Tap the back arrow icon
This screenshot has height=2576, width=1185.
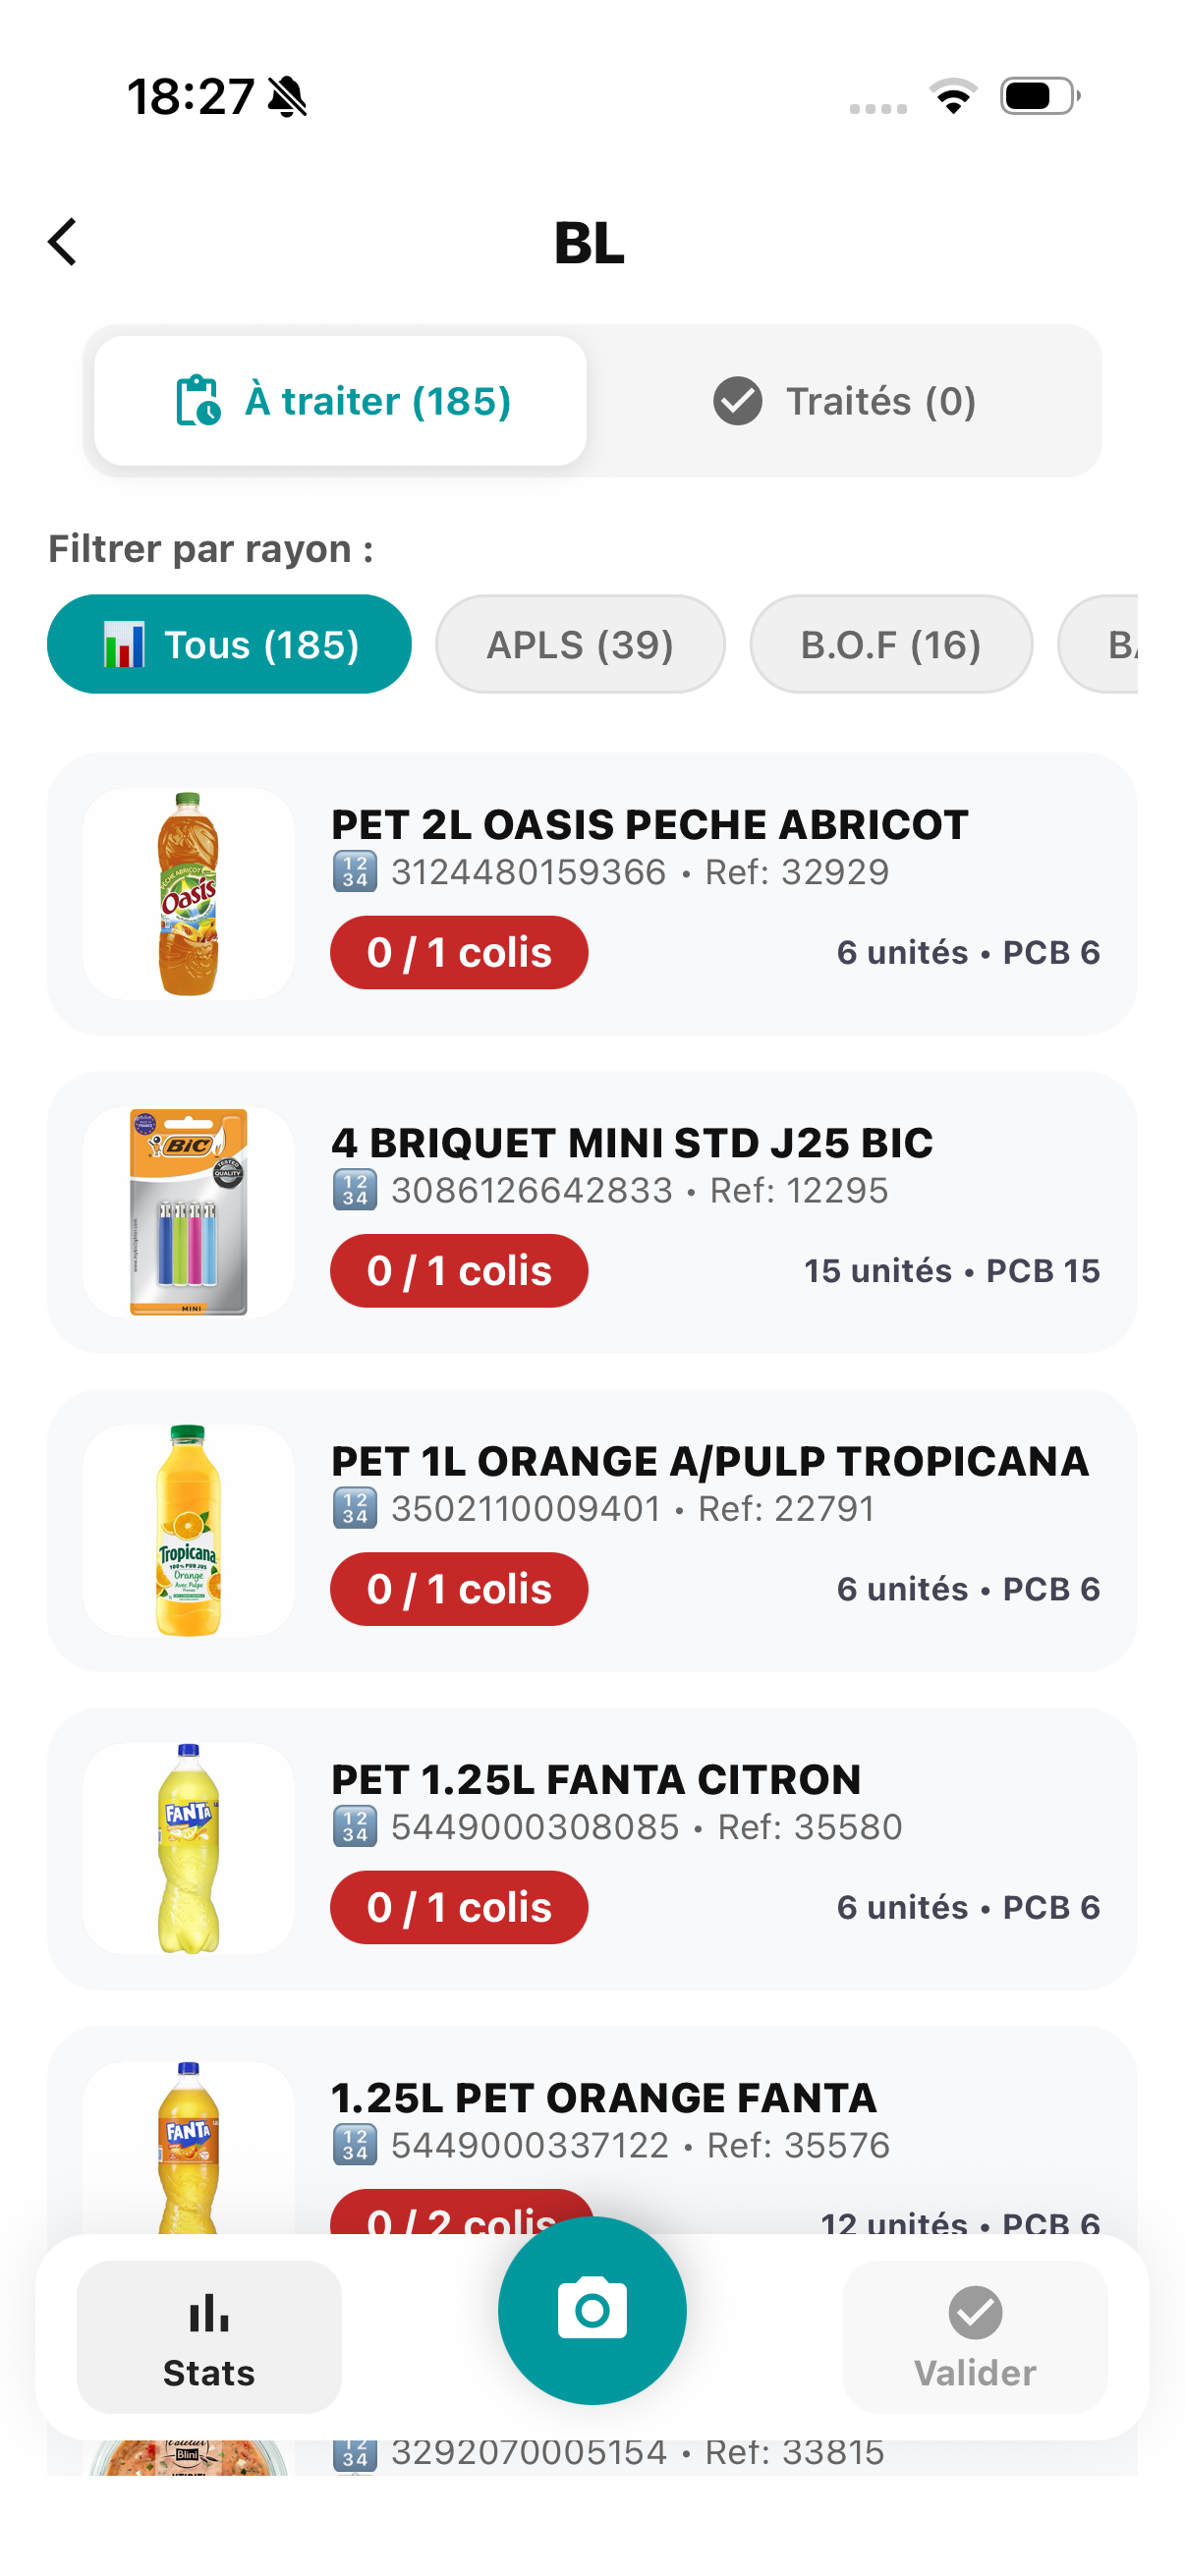pyautogui.click(x=62, y=242)
